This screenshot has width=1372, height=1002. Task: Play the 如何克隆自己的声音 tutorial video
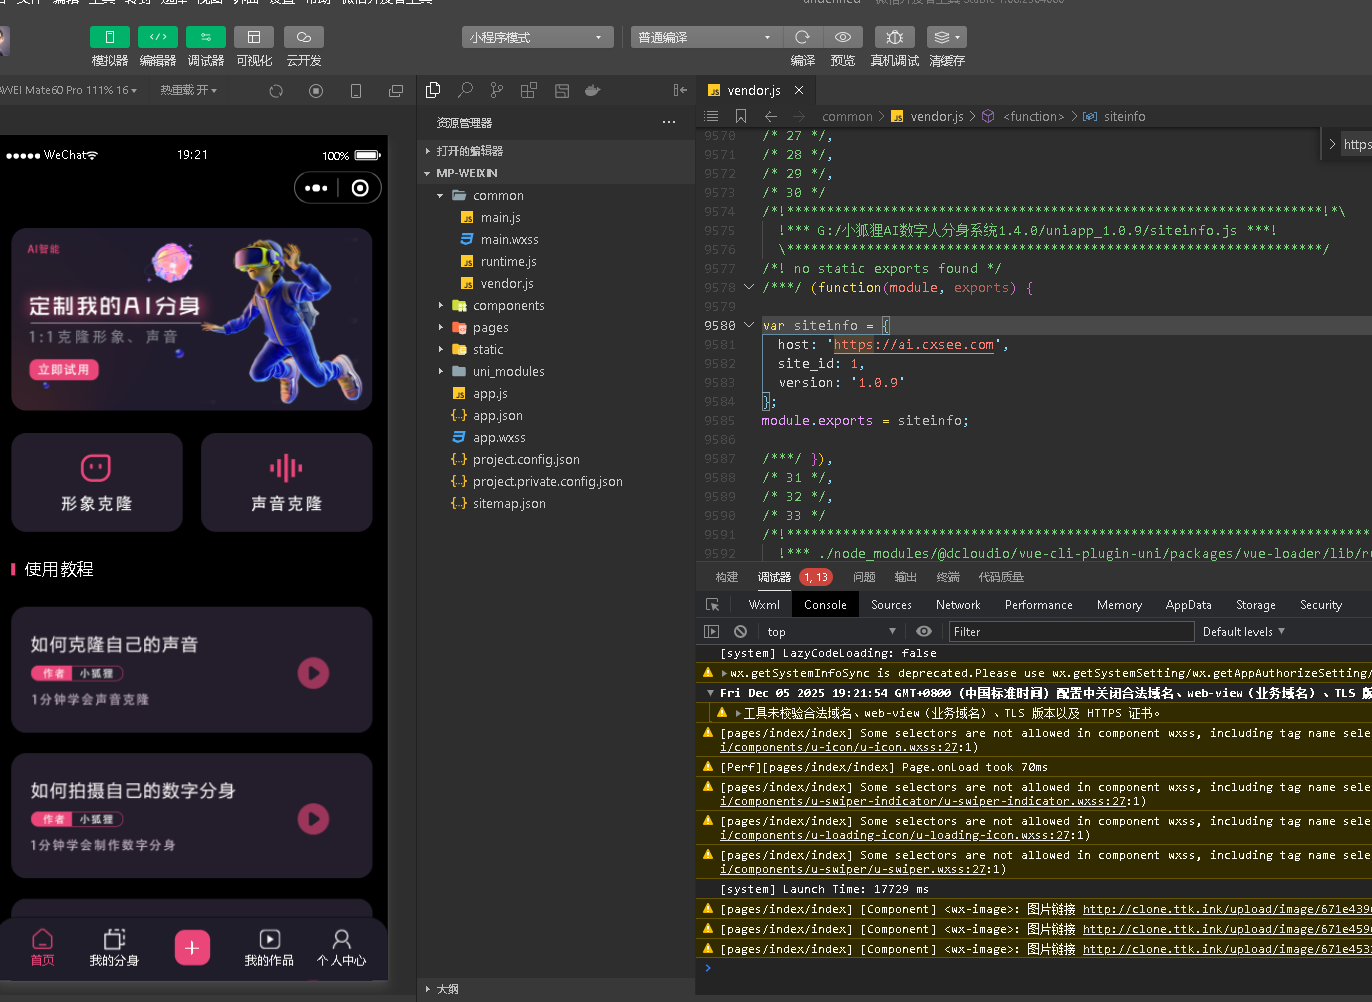313,673
